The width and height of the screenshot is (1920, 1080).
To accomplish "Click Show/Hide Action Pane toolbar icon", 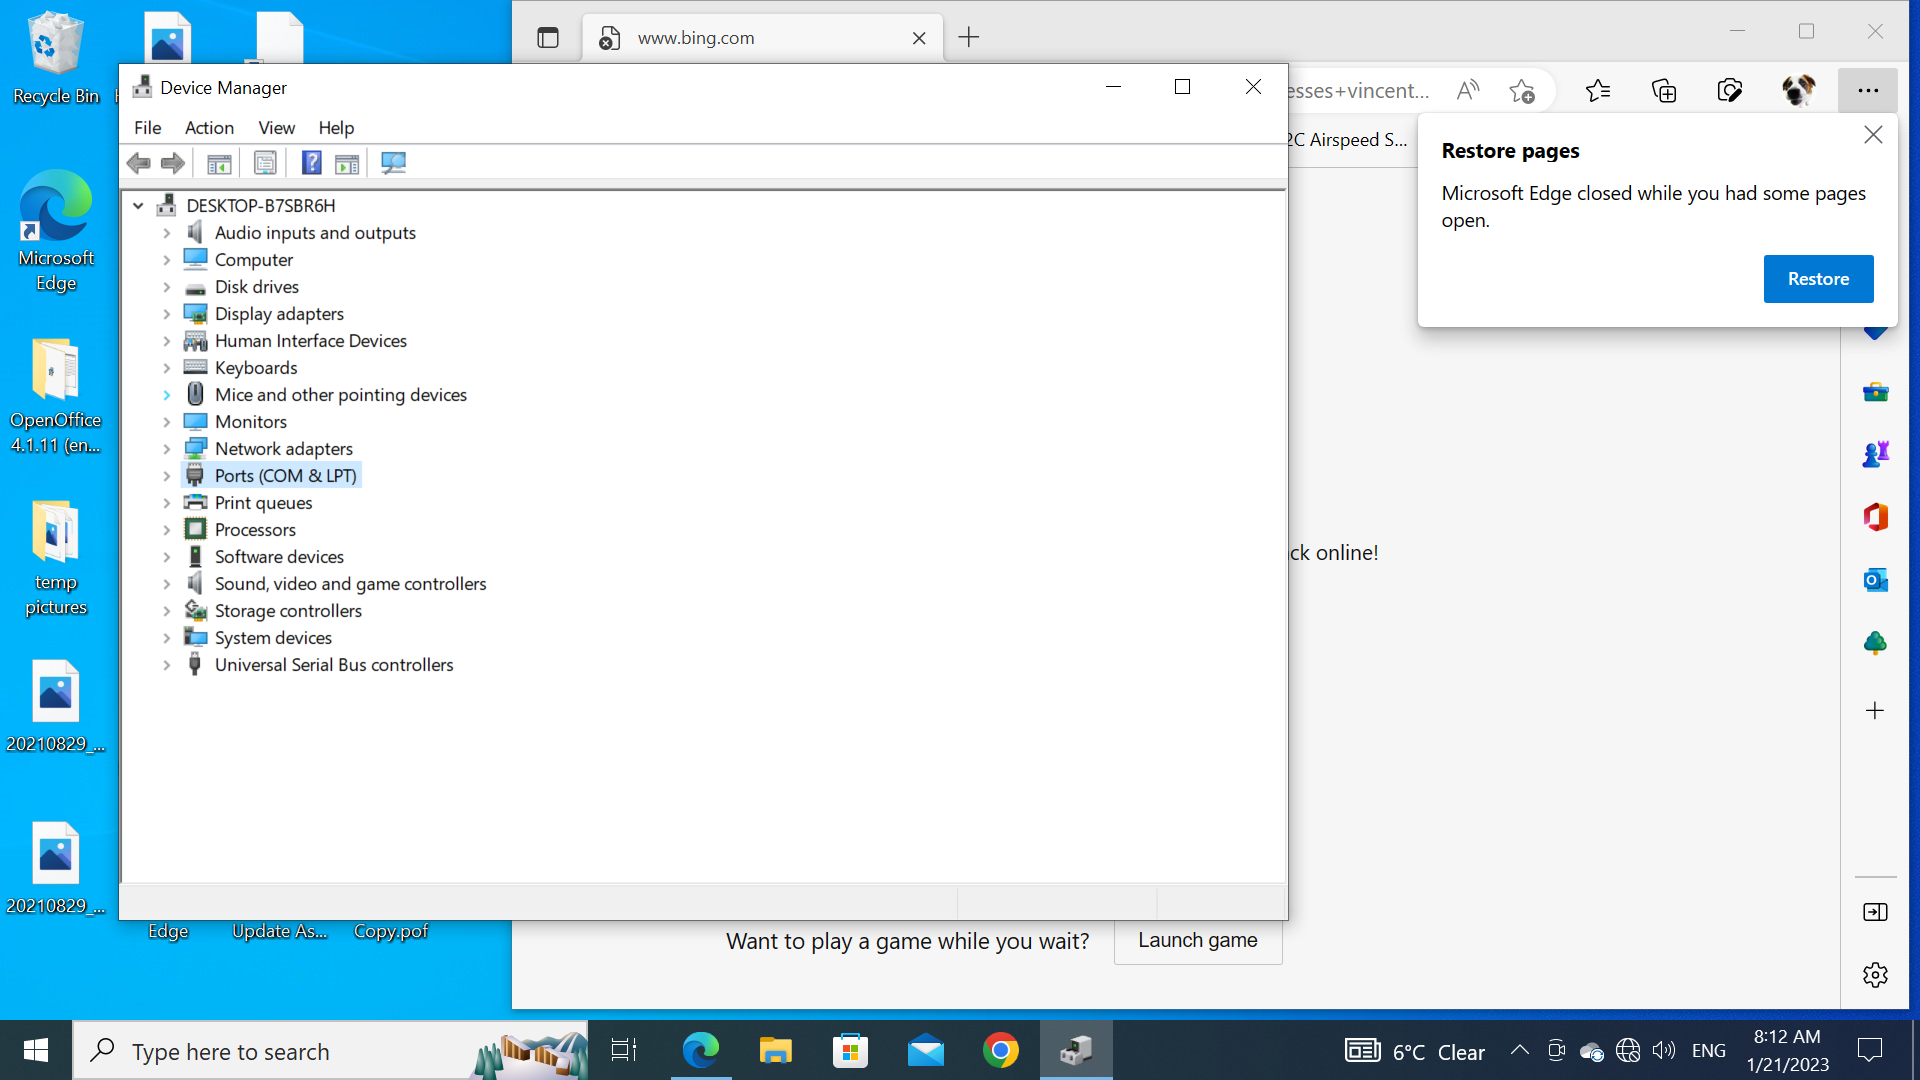I will tap(347, 163).
